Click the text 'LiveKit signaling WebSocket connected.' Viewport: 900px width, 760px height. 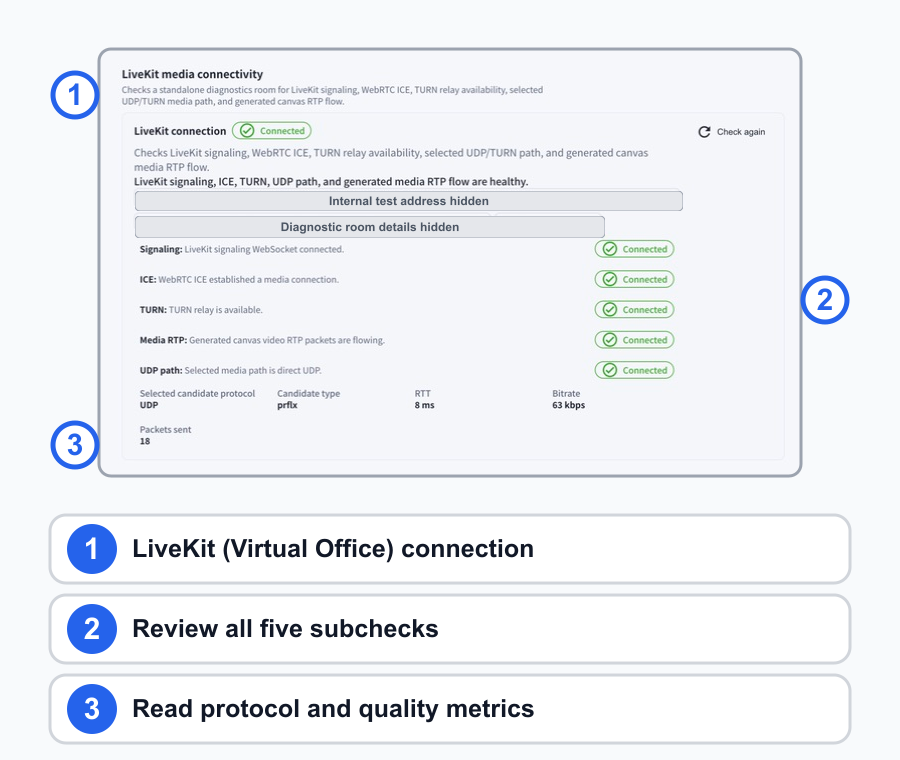pyautogui.click(x=264, y=249)
